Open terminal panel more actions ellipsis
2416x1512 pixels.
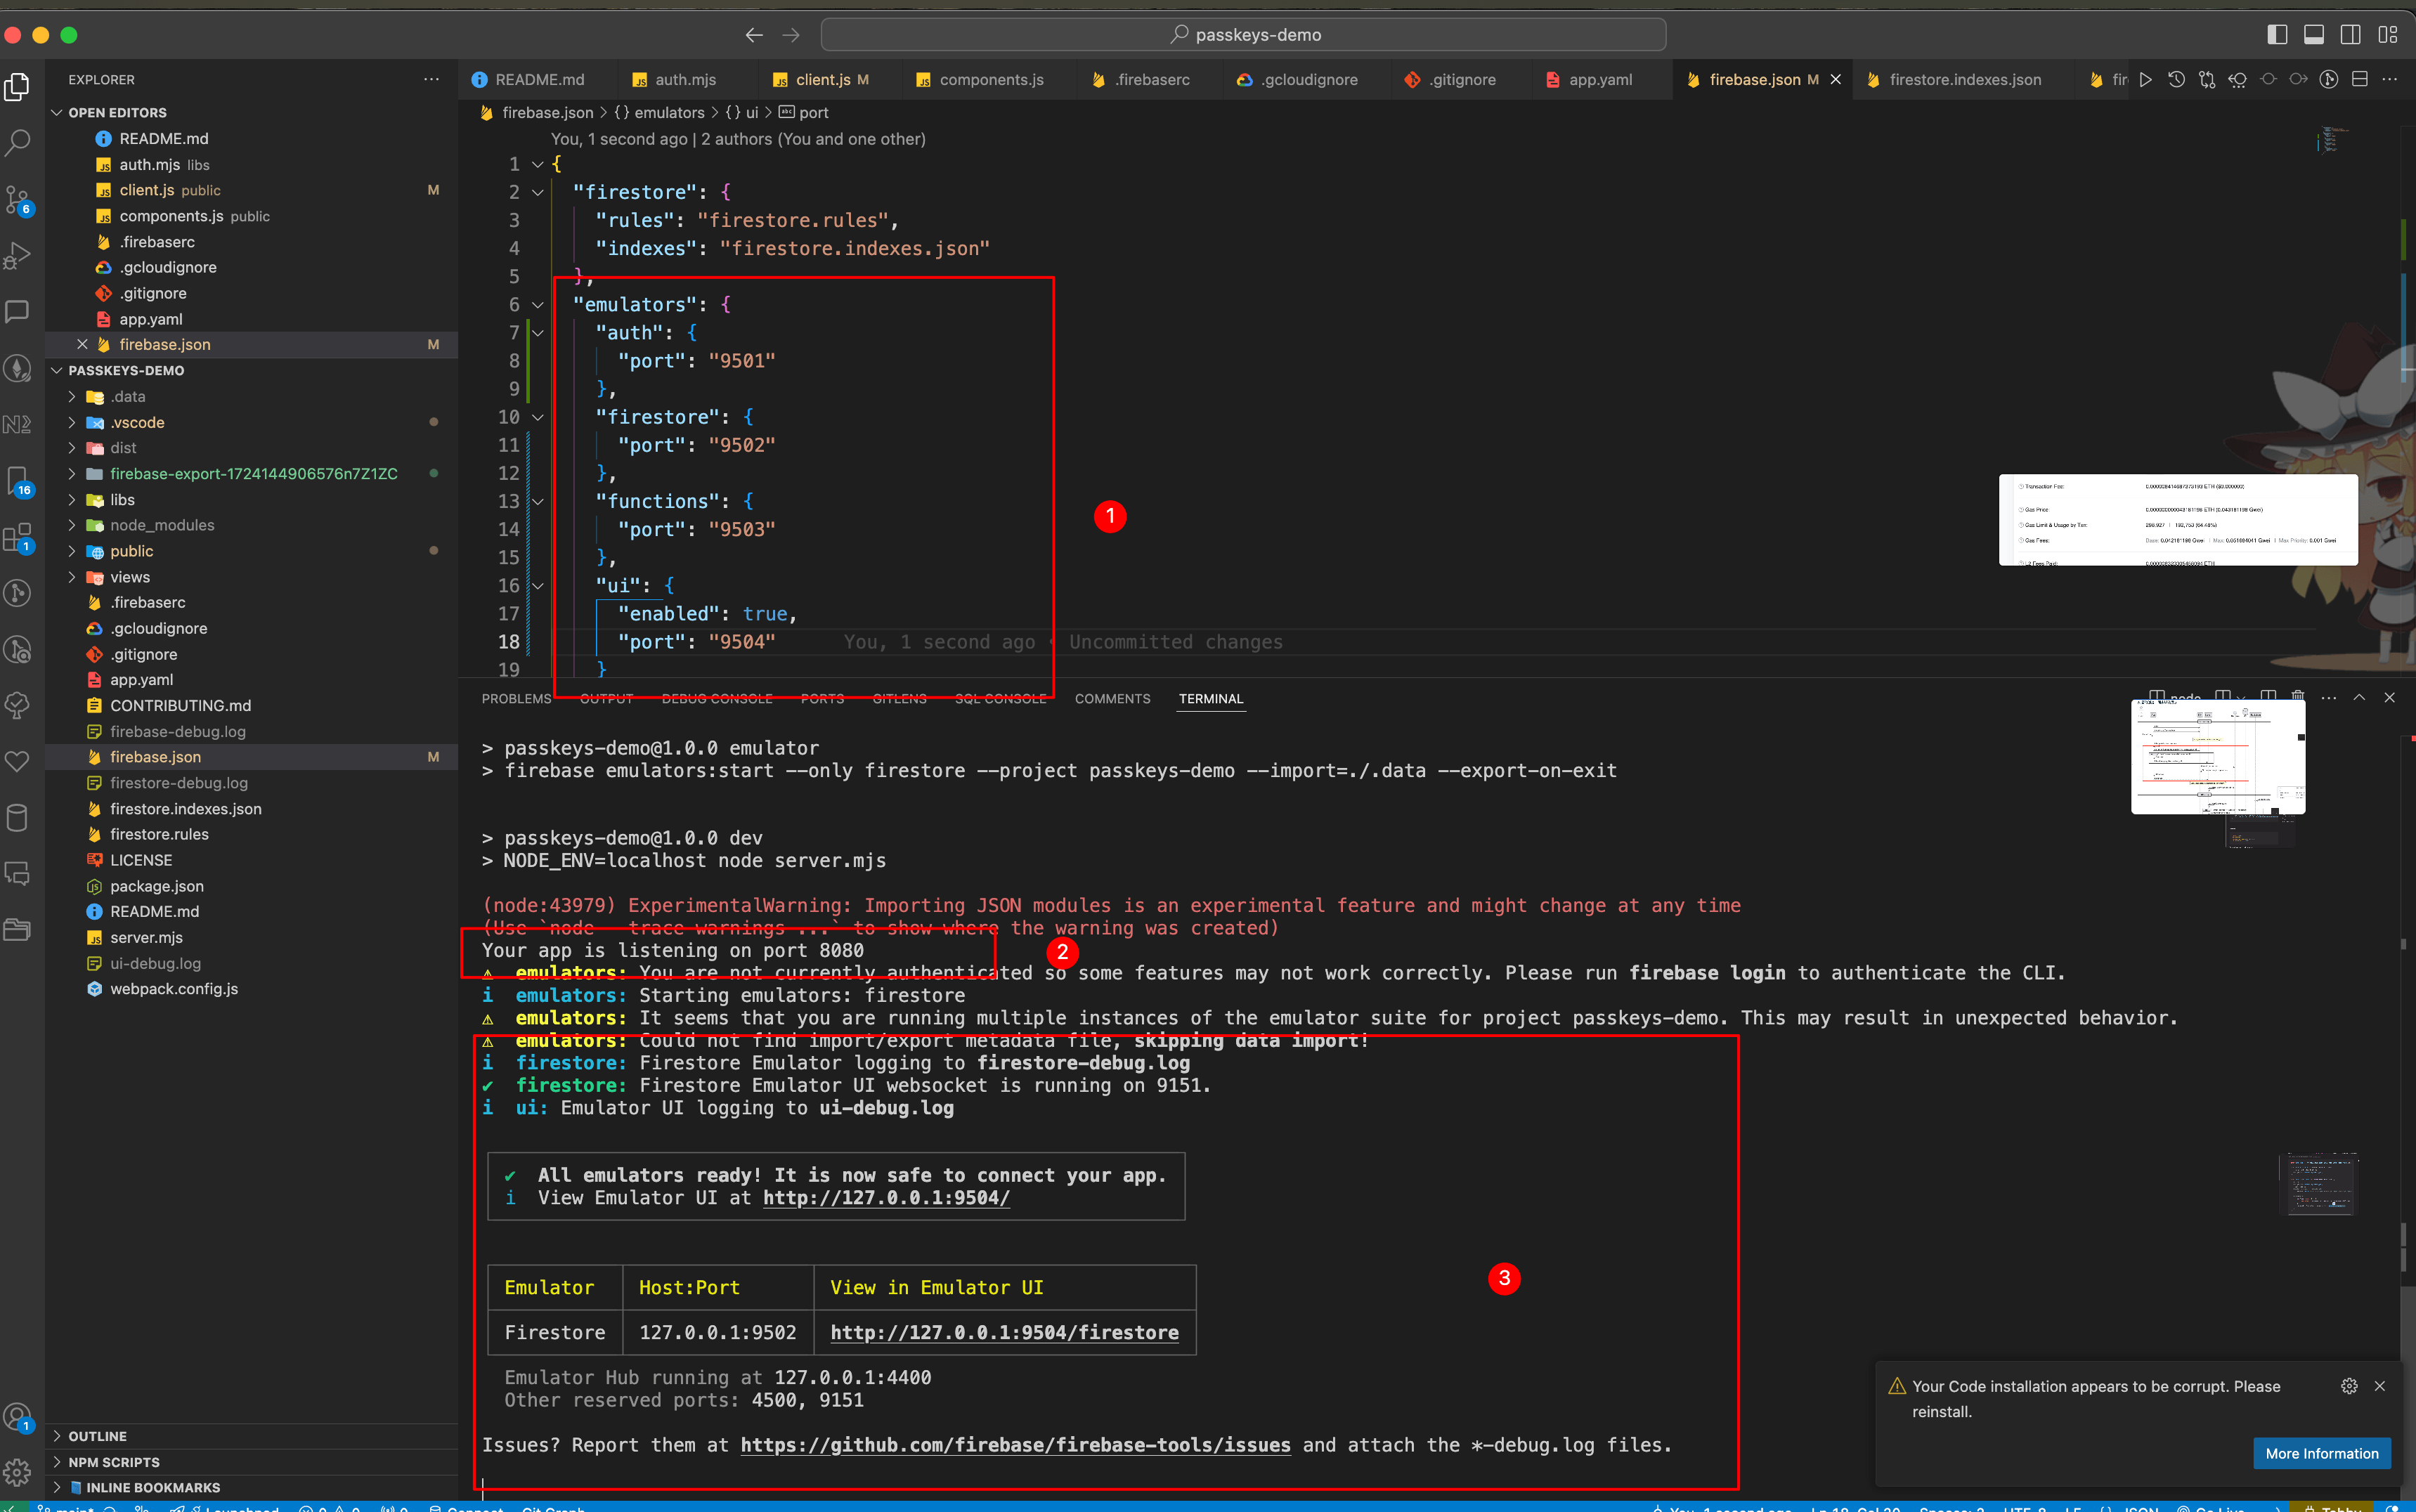click(2329, 698)
